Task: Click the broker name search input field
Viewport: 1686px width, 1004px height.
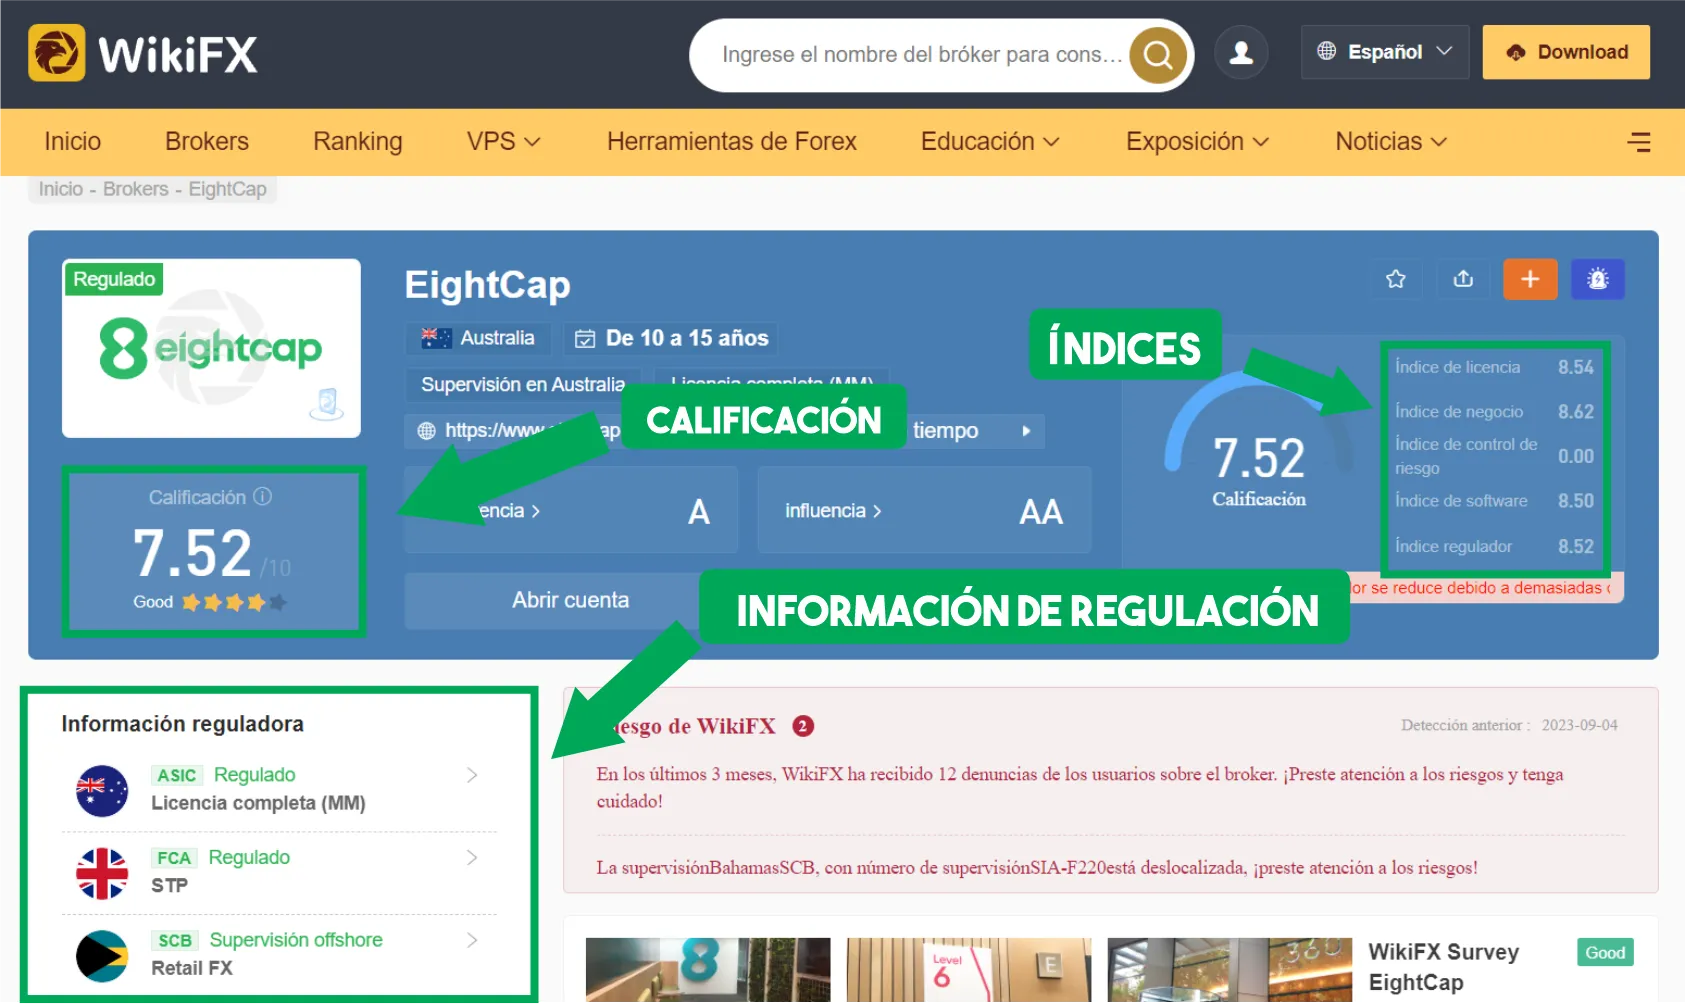Action: 922,55
